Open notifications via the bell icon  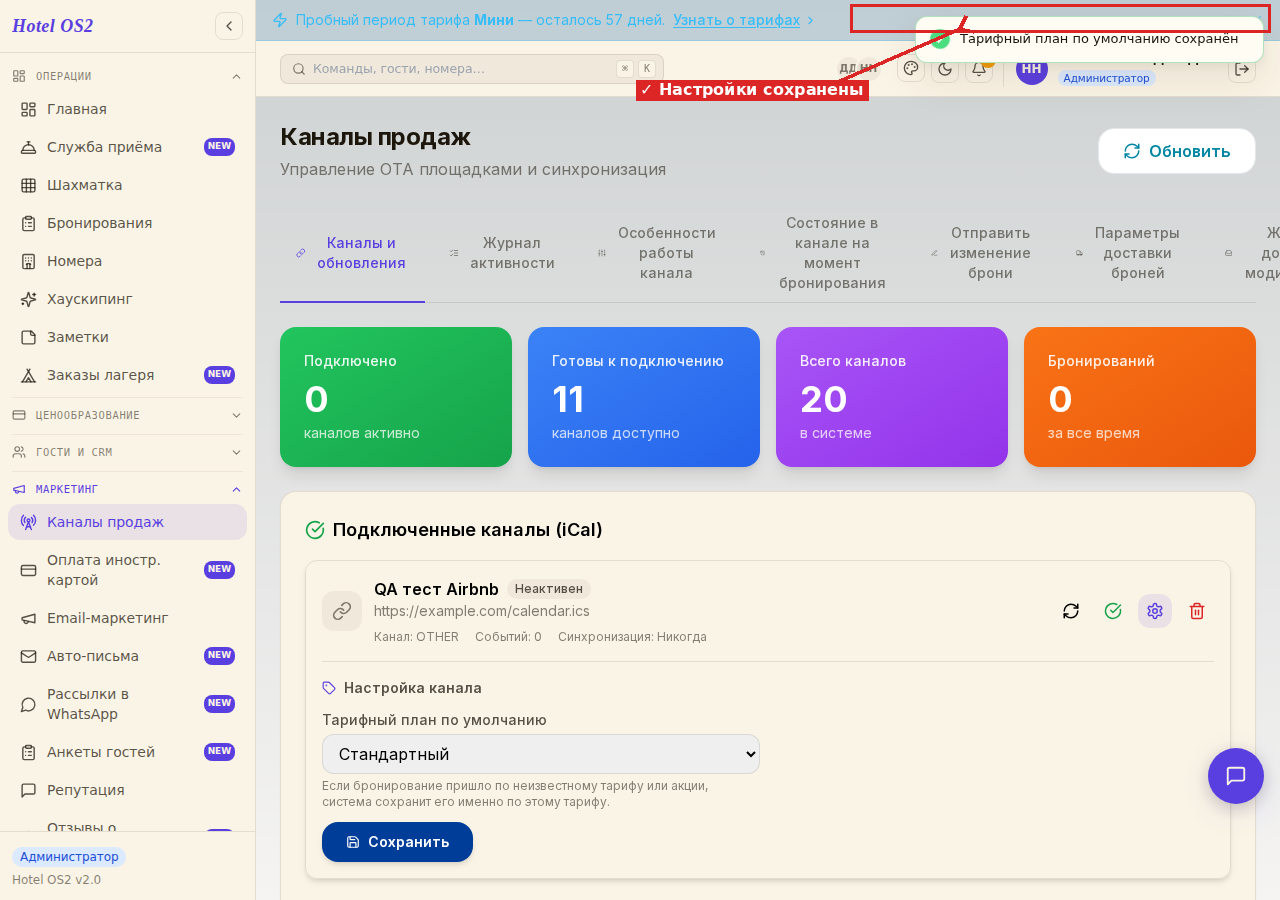click(x=979, y=68)
